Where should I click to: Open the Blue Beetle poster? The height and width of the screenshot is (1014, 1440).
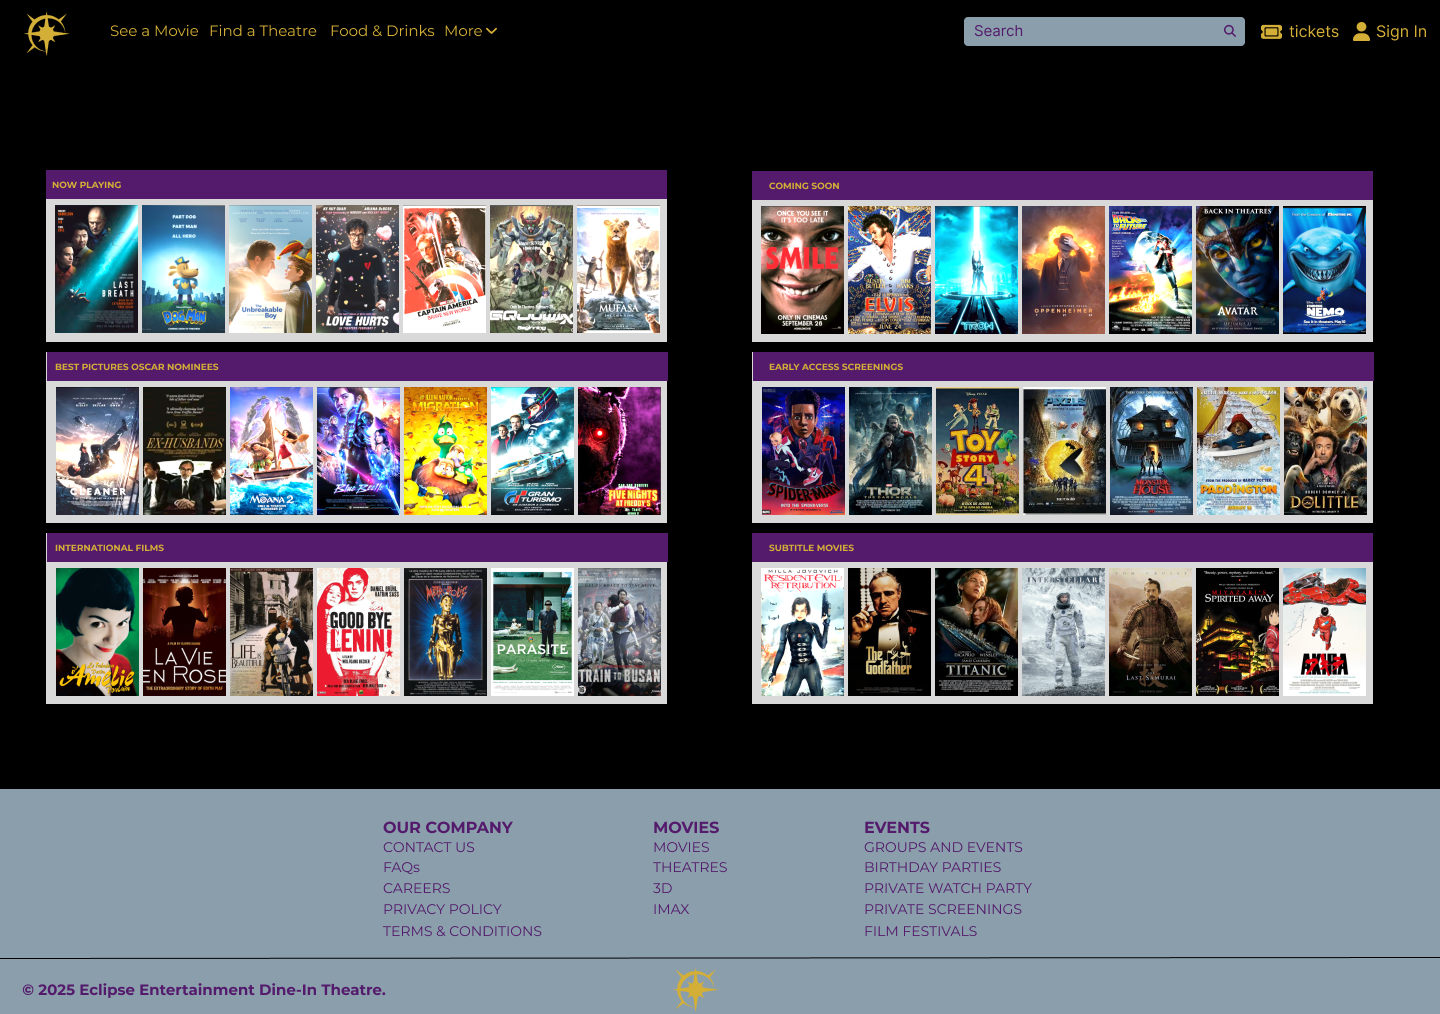pos(358,451)
